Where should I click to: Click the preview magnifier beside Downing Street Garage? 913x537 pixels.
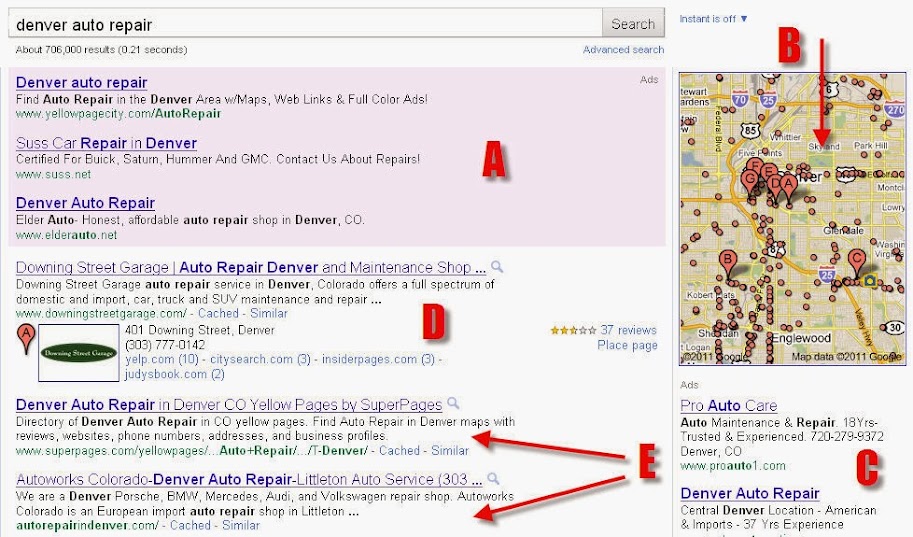[x=497, y=267]
